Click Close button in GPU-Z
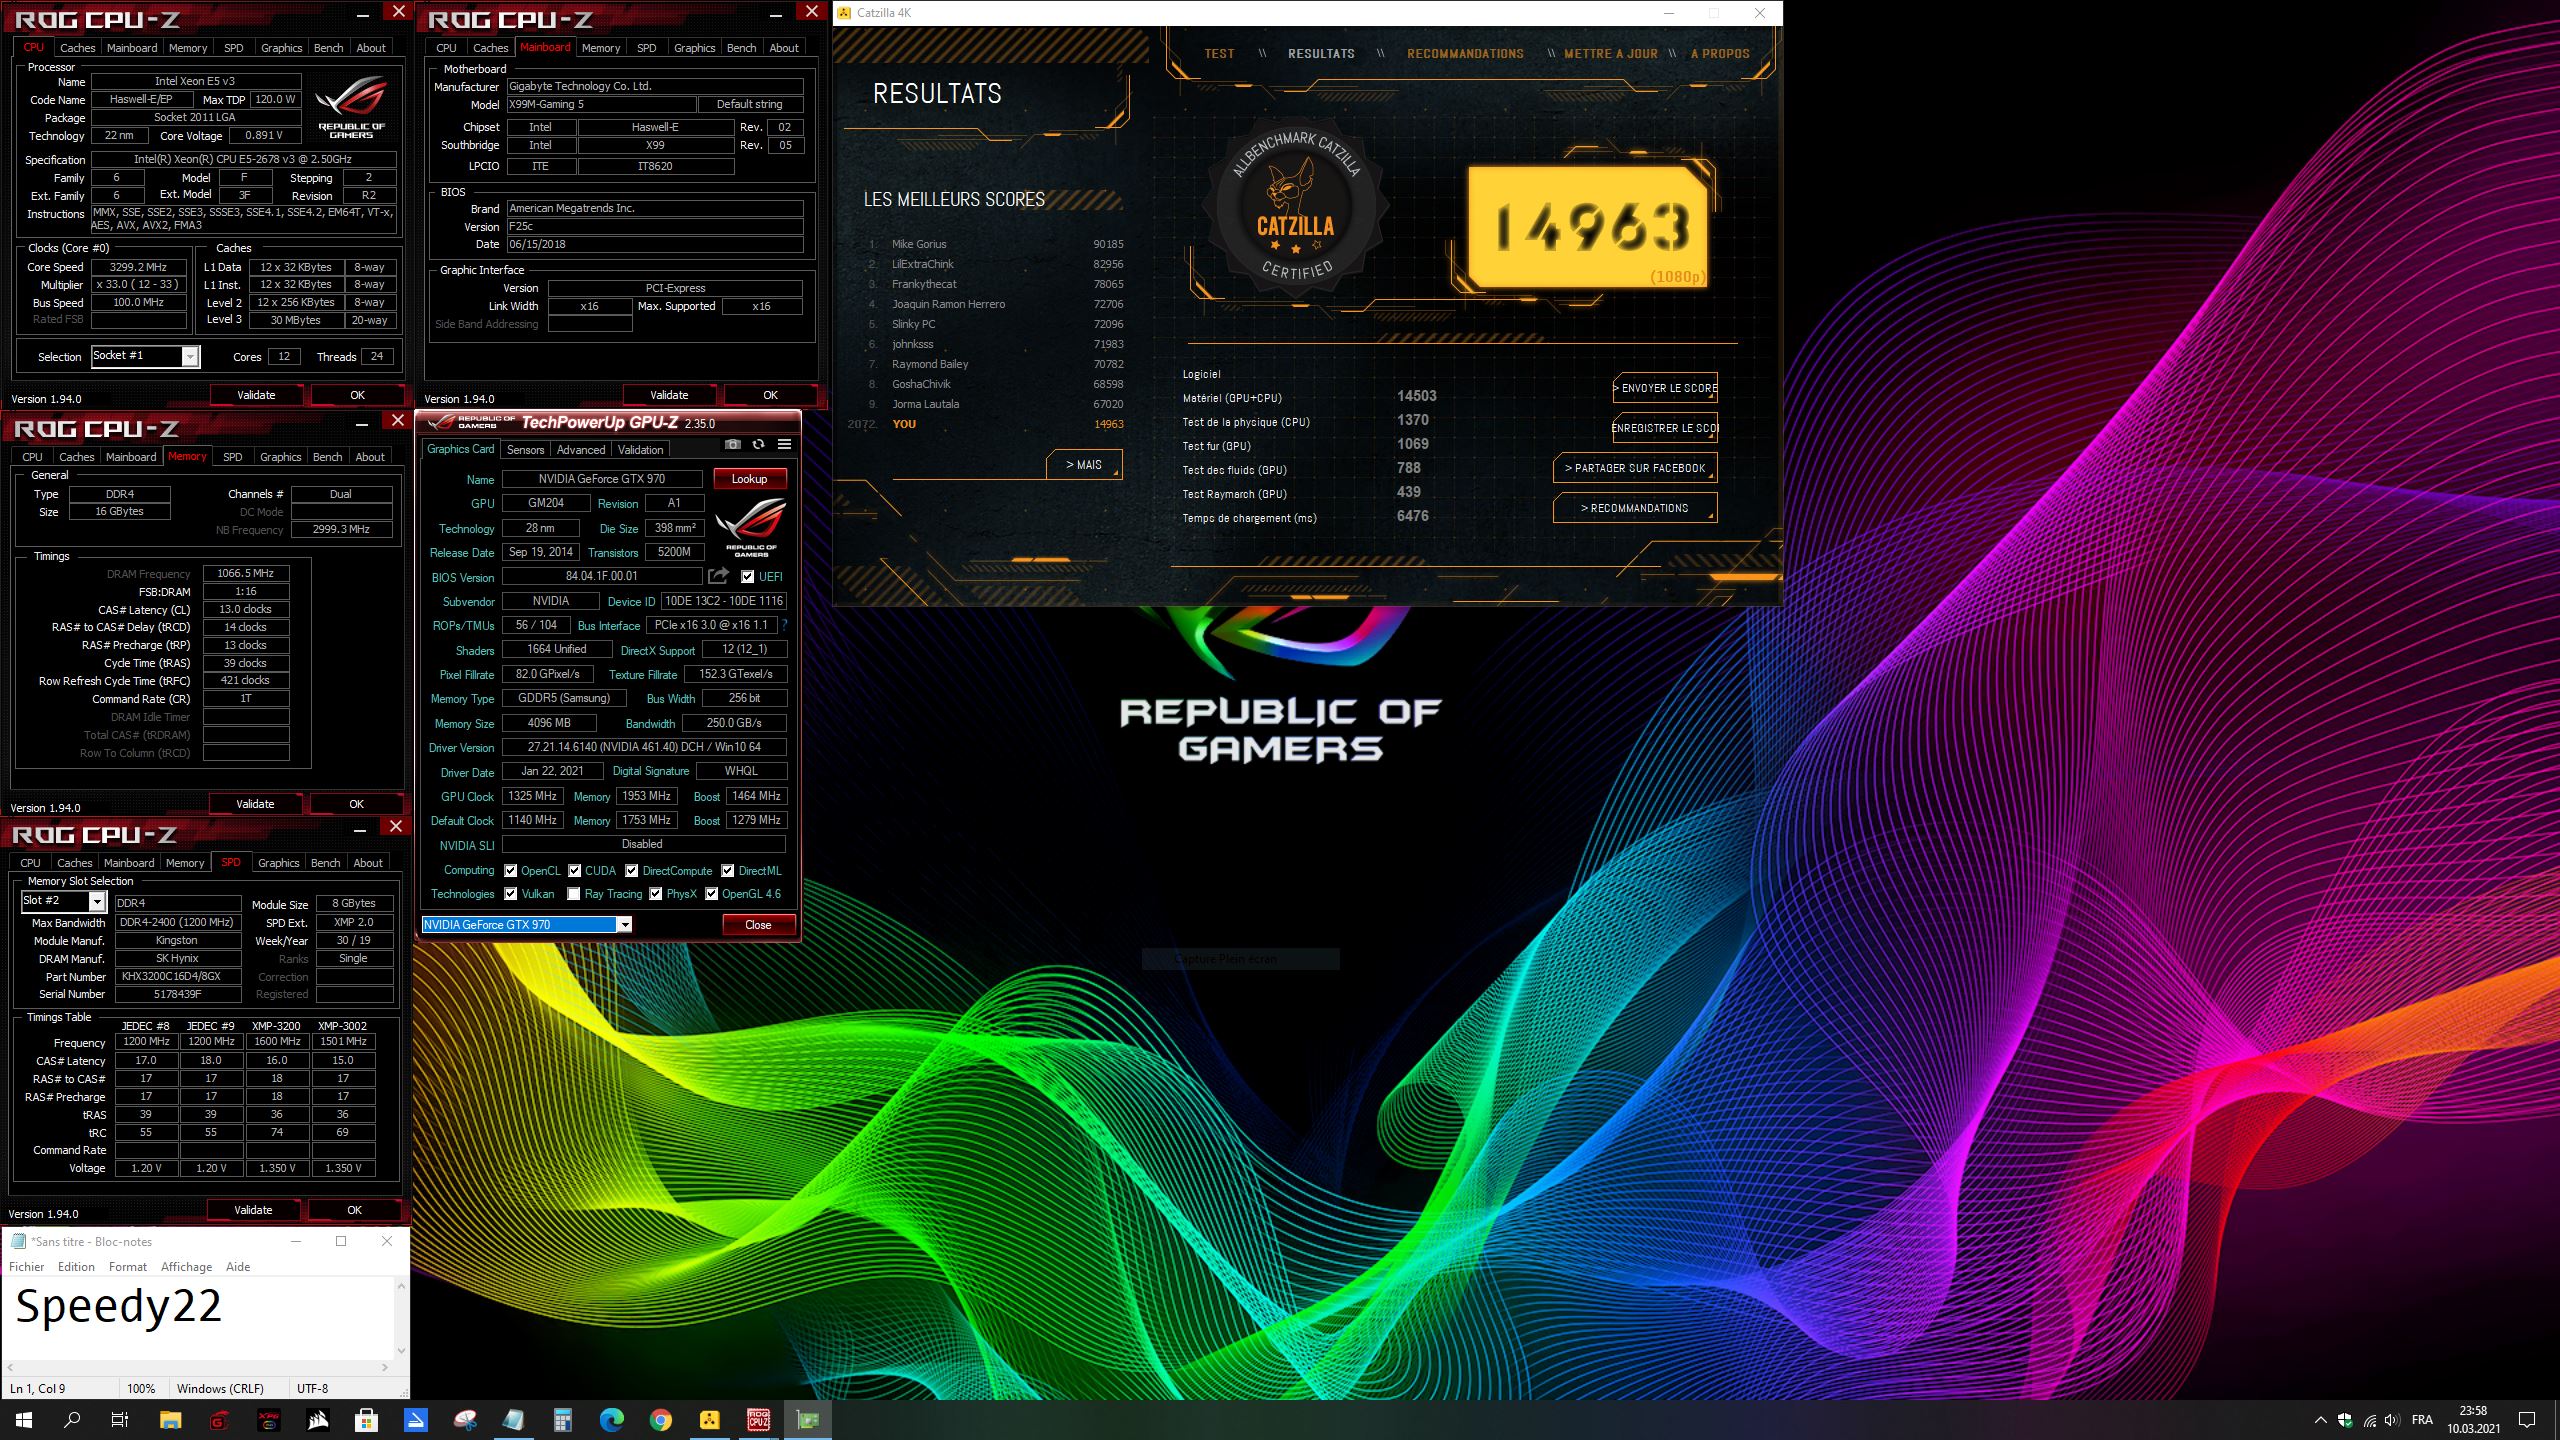Viewport: 2560px width, 1440px height. click(x=758, y=924)
